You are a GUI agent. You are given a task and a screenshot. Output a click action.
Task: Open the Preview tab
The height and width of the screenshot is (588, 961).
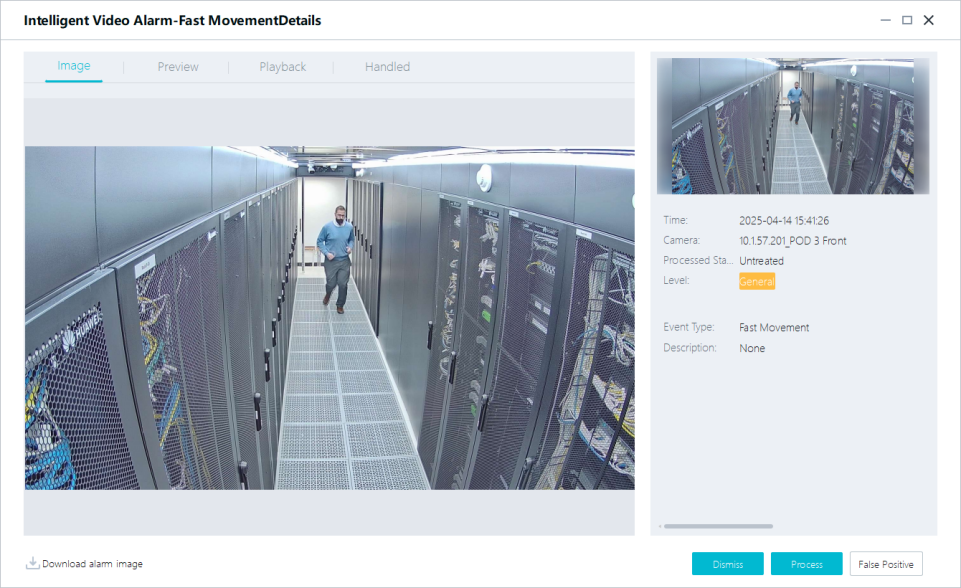click(x=178, y=67)
